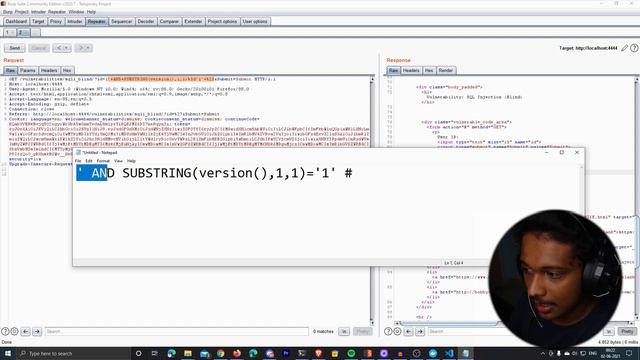Go to previous request history arrow
Viewport: 640px width, 360px height.
pos(62,48)
